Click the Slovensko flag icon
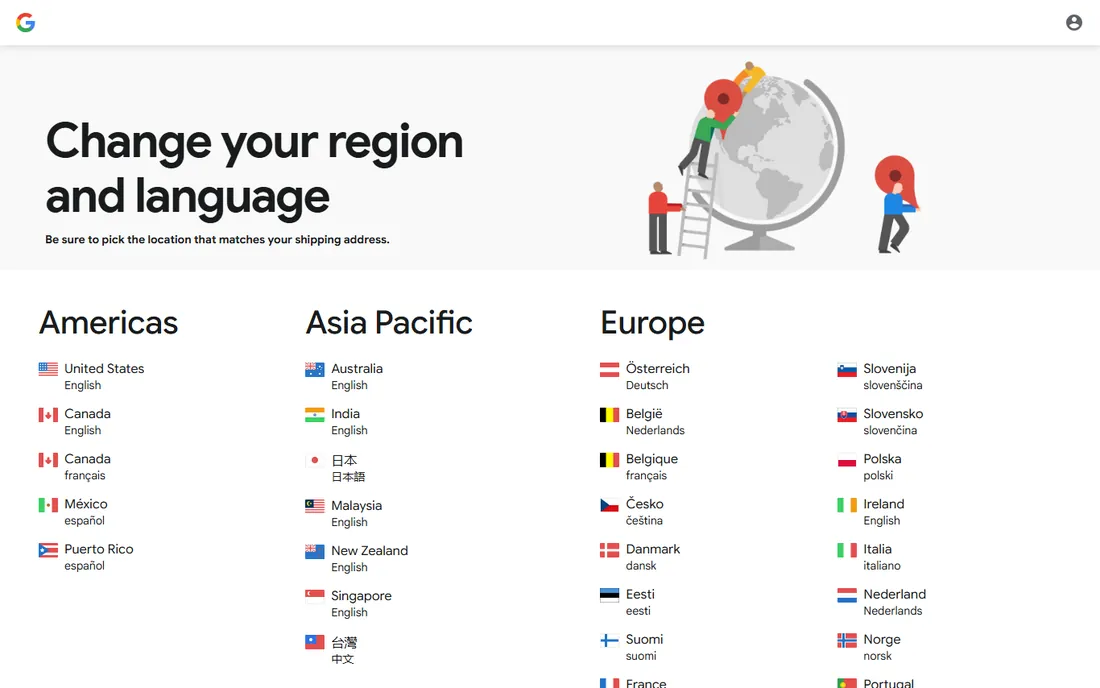1100x688 pixels. click(847, 414)
